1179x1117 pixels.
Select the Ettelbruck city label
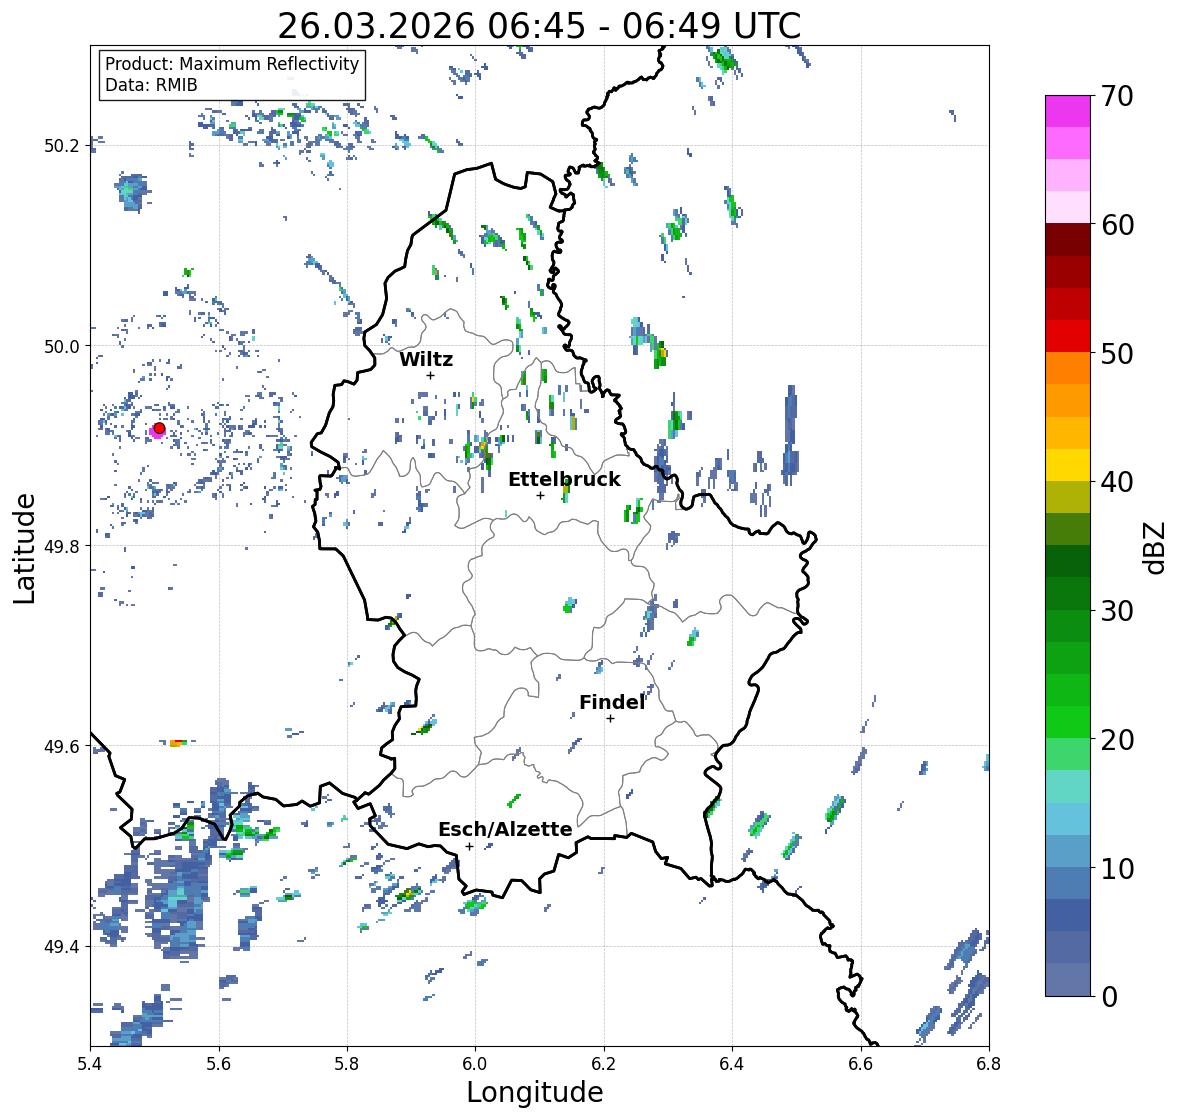pos(564,479)
